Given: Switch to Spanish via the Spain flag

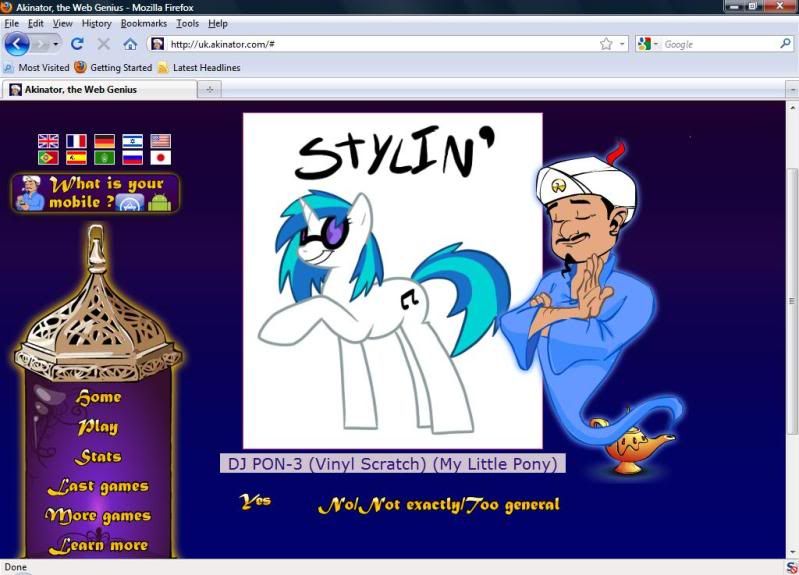Looking at the screenshot, I should 76,158.
